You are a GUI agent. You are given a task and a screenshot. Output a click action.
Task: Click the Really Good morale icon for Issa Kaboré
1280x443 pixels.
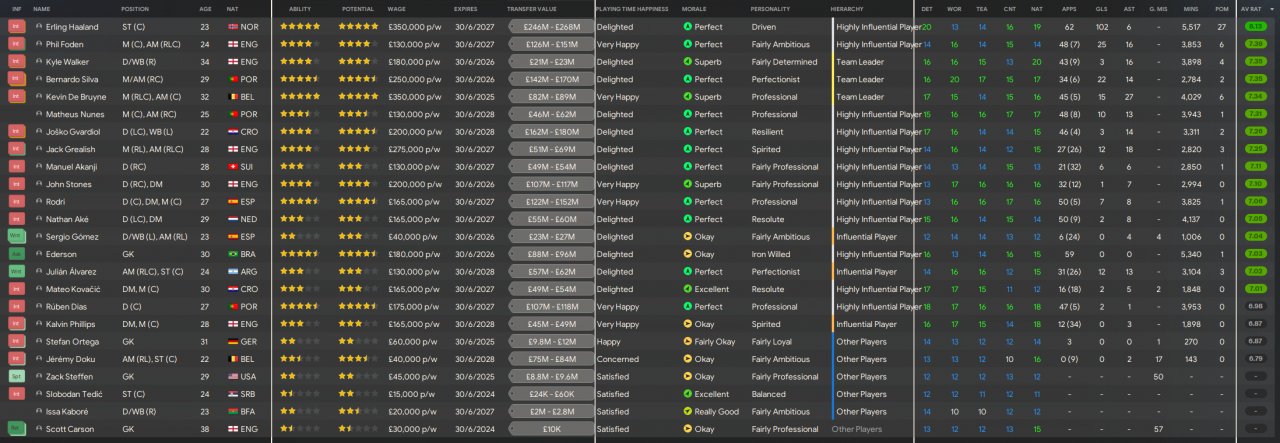click(x=687, y=412)
